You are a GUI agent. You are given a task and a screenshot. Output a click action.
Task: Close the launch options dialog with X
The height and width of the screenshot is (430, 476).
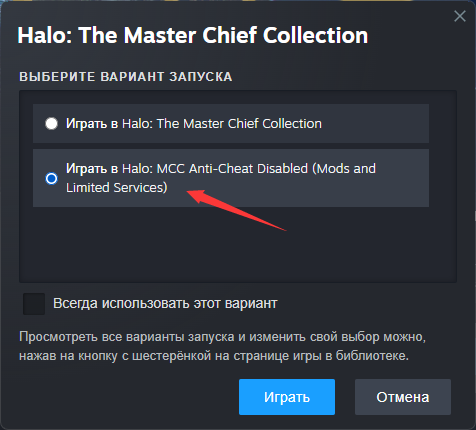click(460, 16)
